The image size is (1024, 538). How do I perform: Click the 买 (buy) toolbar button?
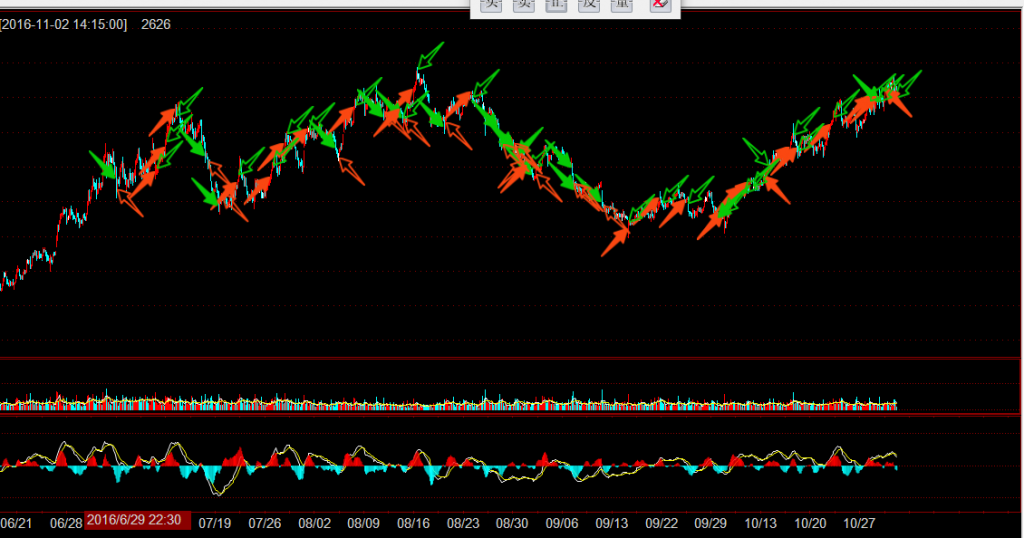491,5
